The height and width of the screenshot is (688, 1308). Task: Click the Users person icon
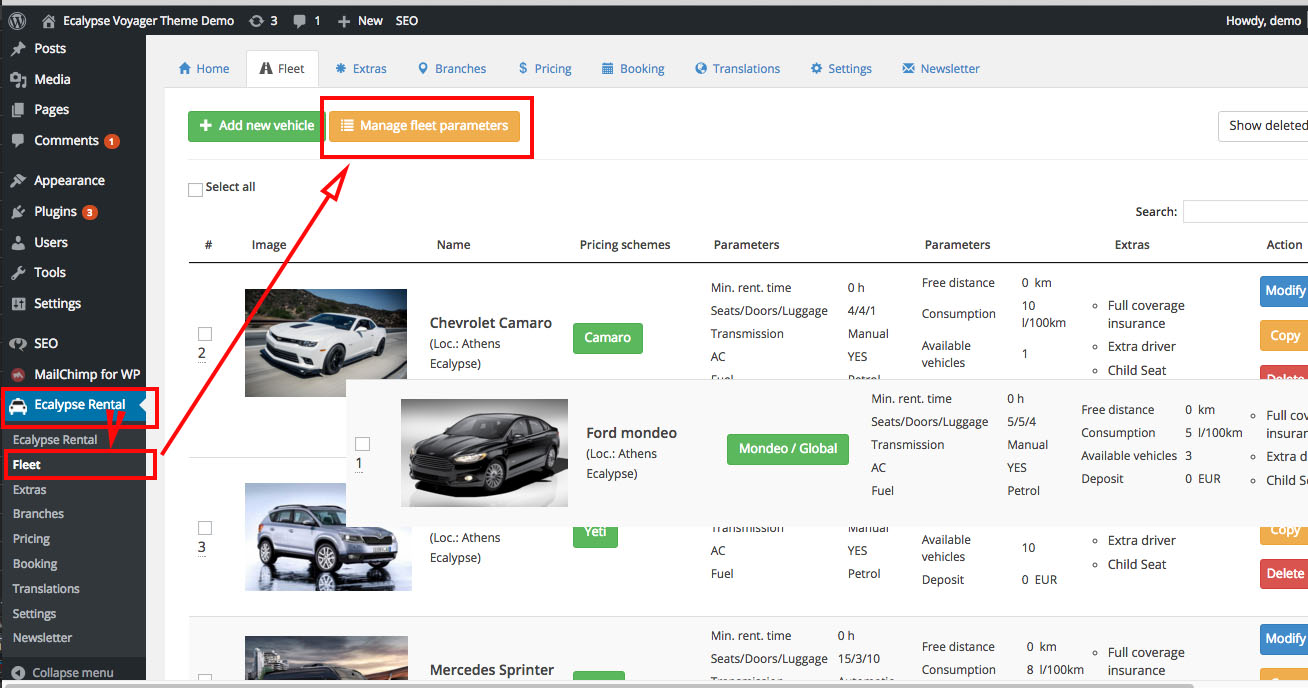pos(18,243)
